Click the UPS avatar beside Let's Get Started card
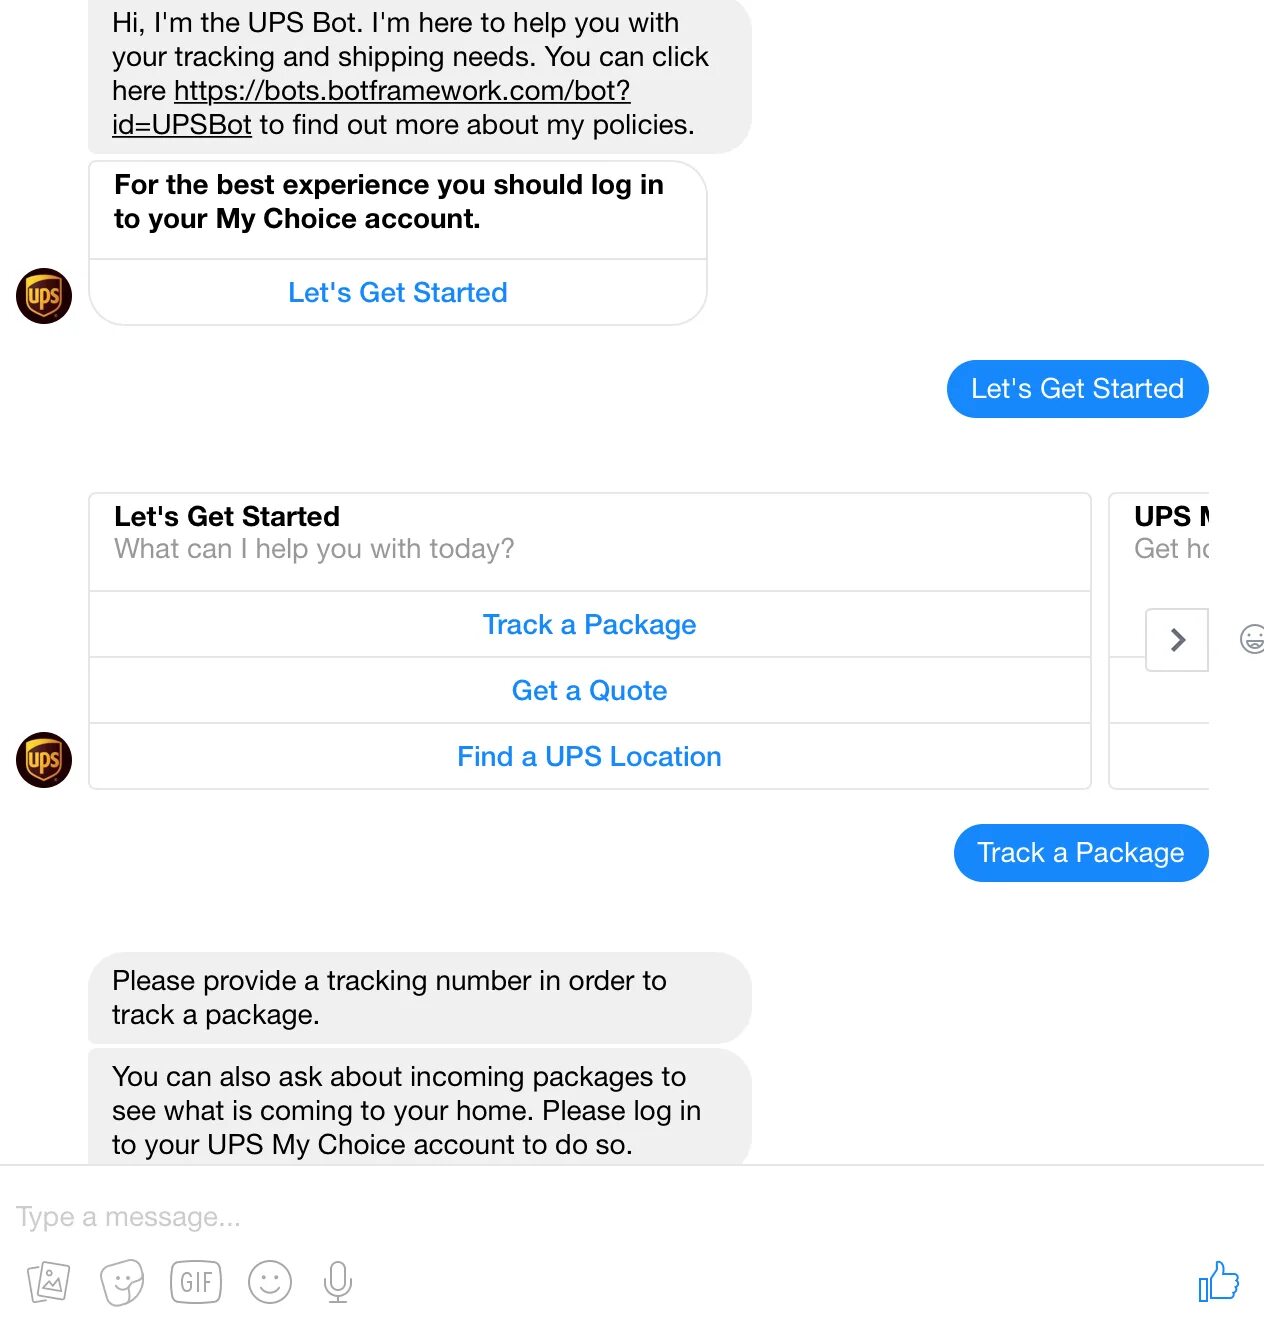 point(44,296)
